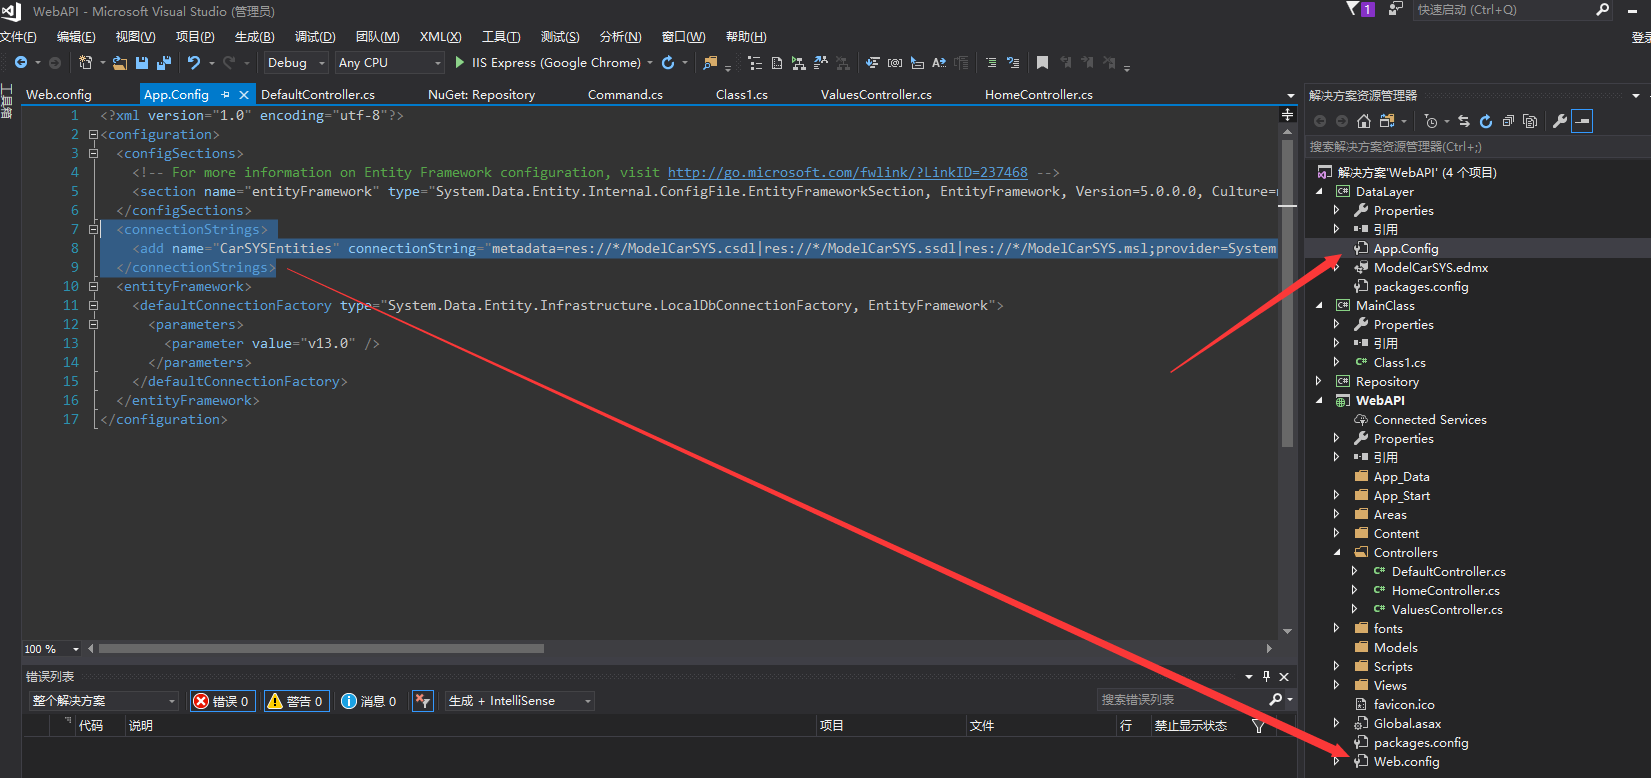Toggle the 错误 0 errors filter
This screenshot has height=778, width=1651.
[x=222, y=701]
